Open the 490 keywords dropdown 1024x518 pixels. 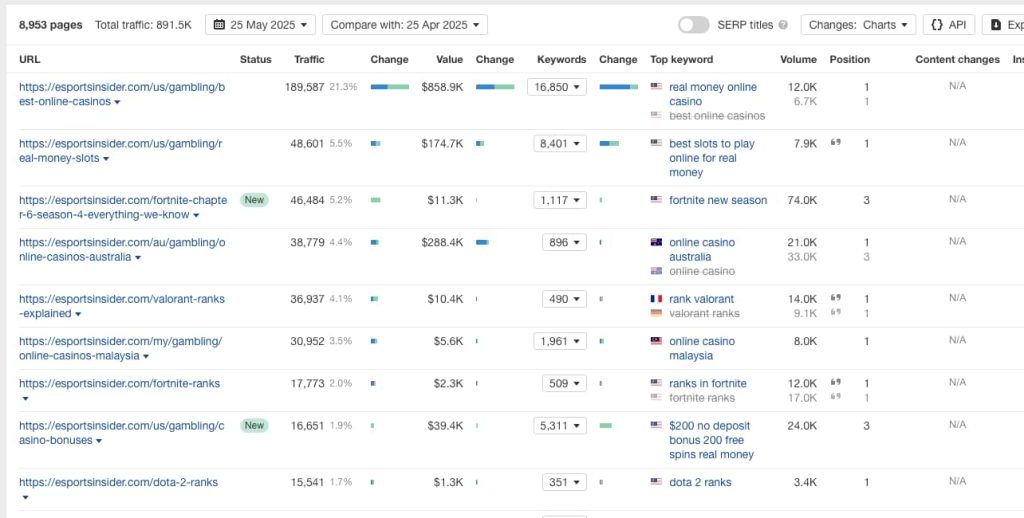pyautogui.click(x=564, y=299)
